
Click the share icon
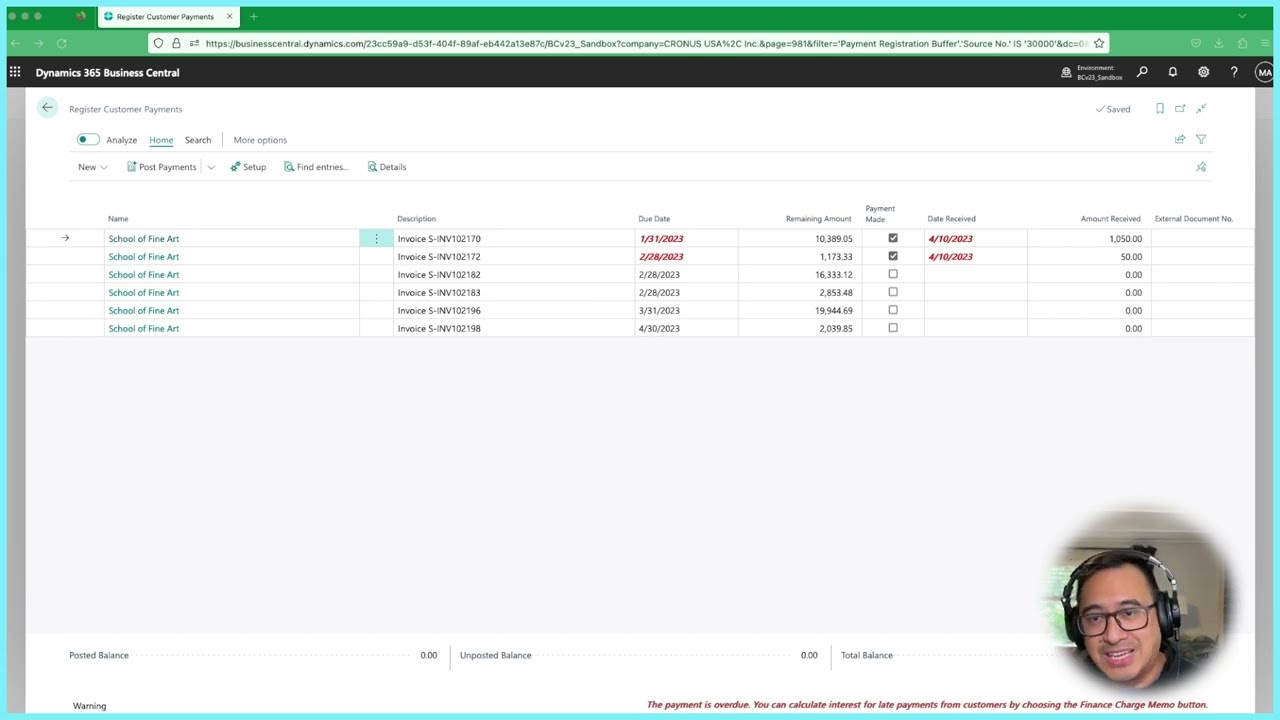tap(1180, 139)
